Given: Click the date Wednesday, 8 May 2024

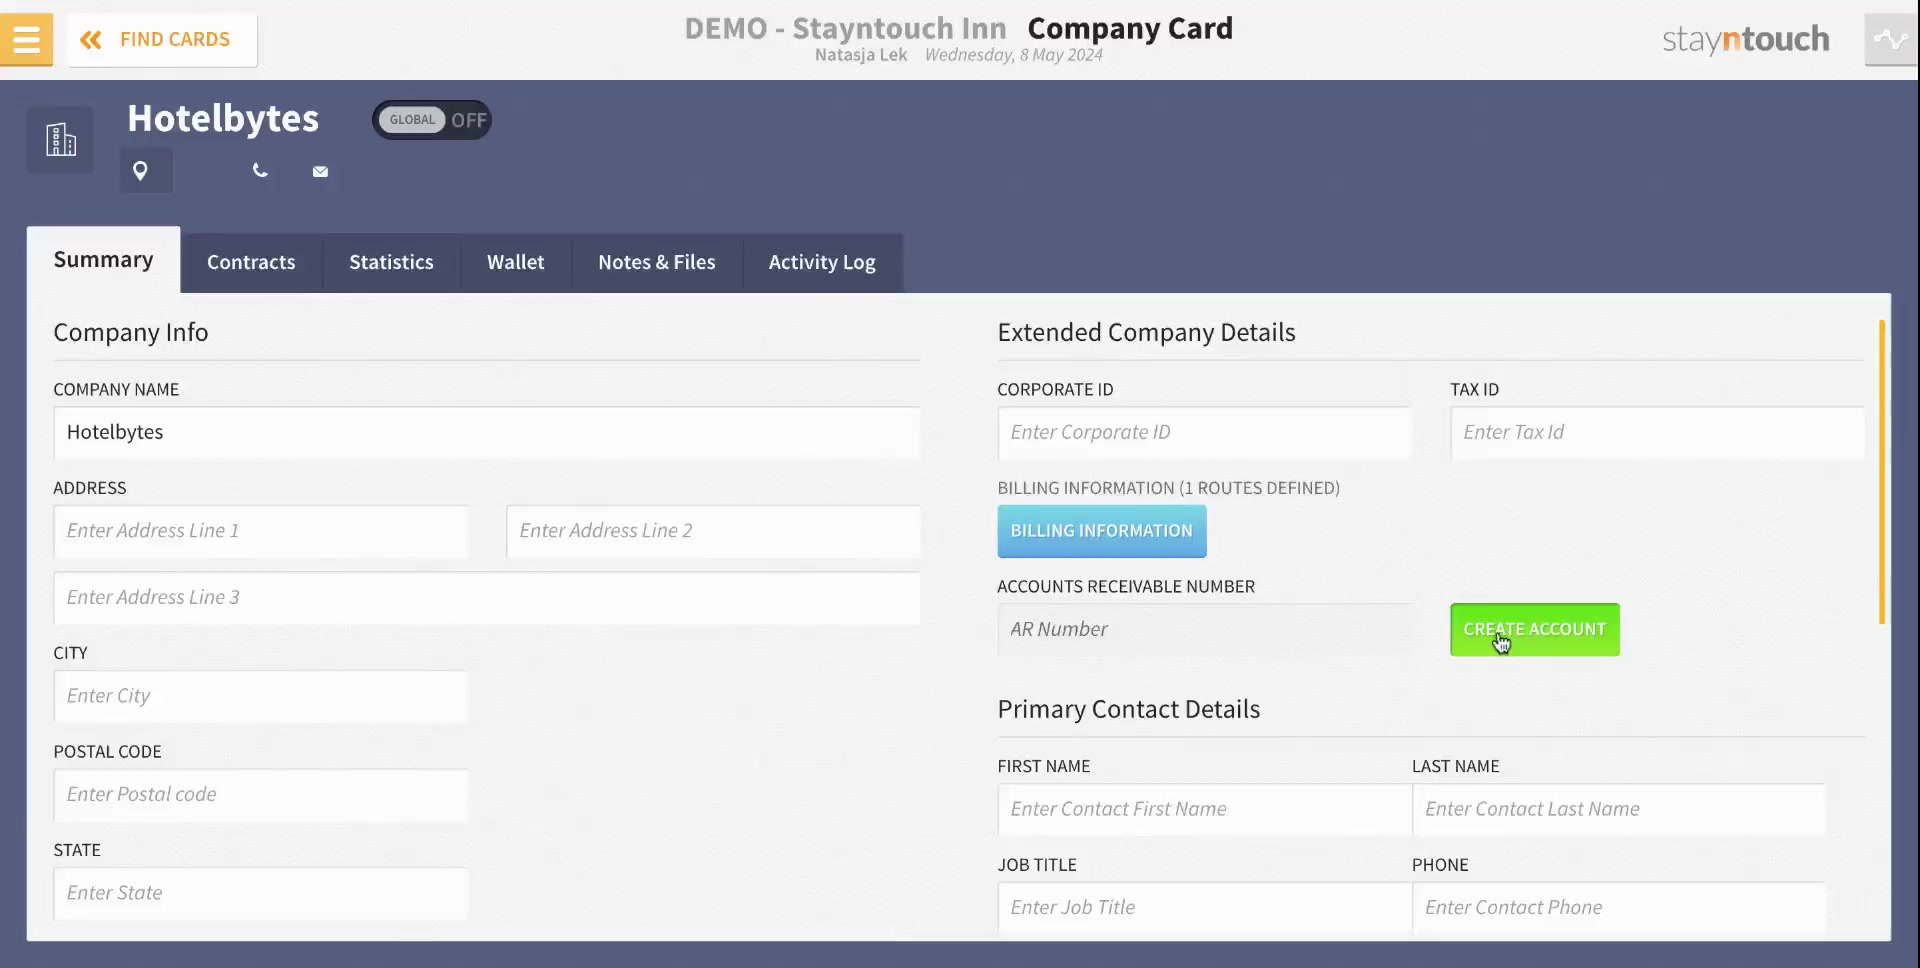Looking at the screenshot, I should (1014, 55).
